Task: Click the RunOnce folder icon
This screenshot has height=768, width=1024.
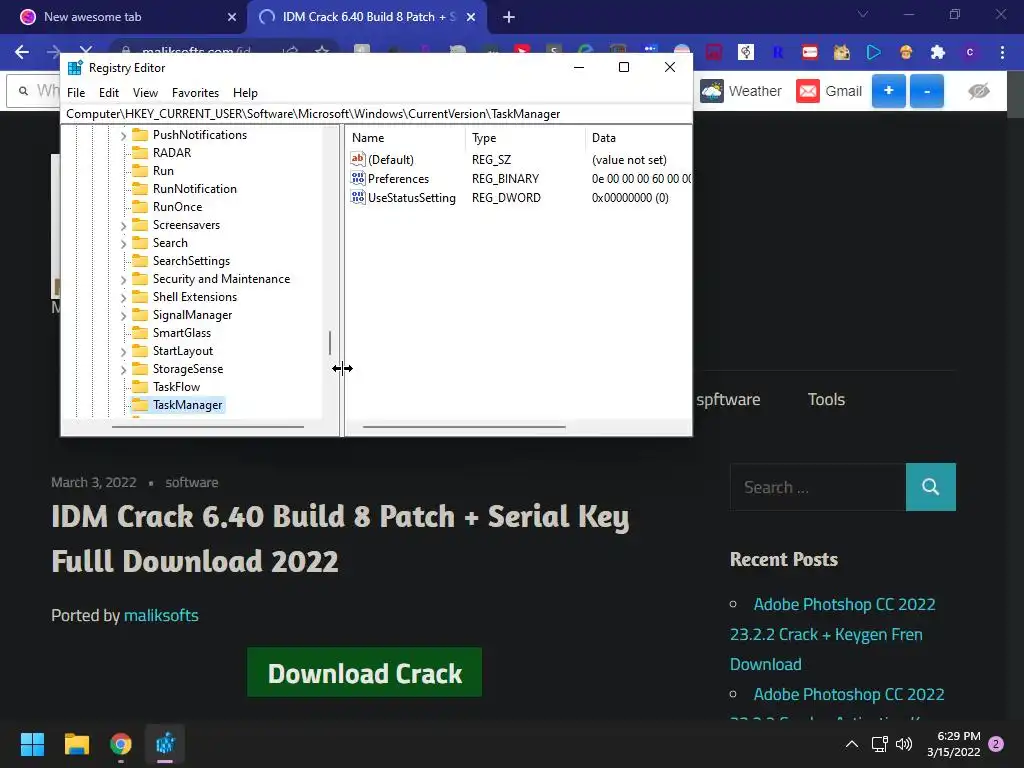Action: [140, 206]
